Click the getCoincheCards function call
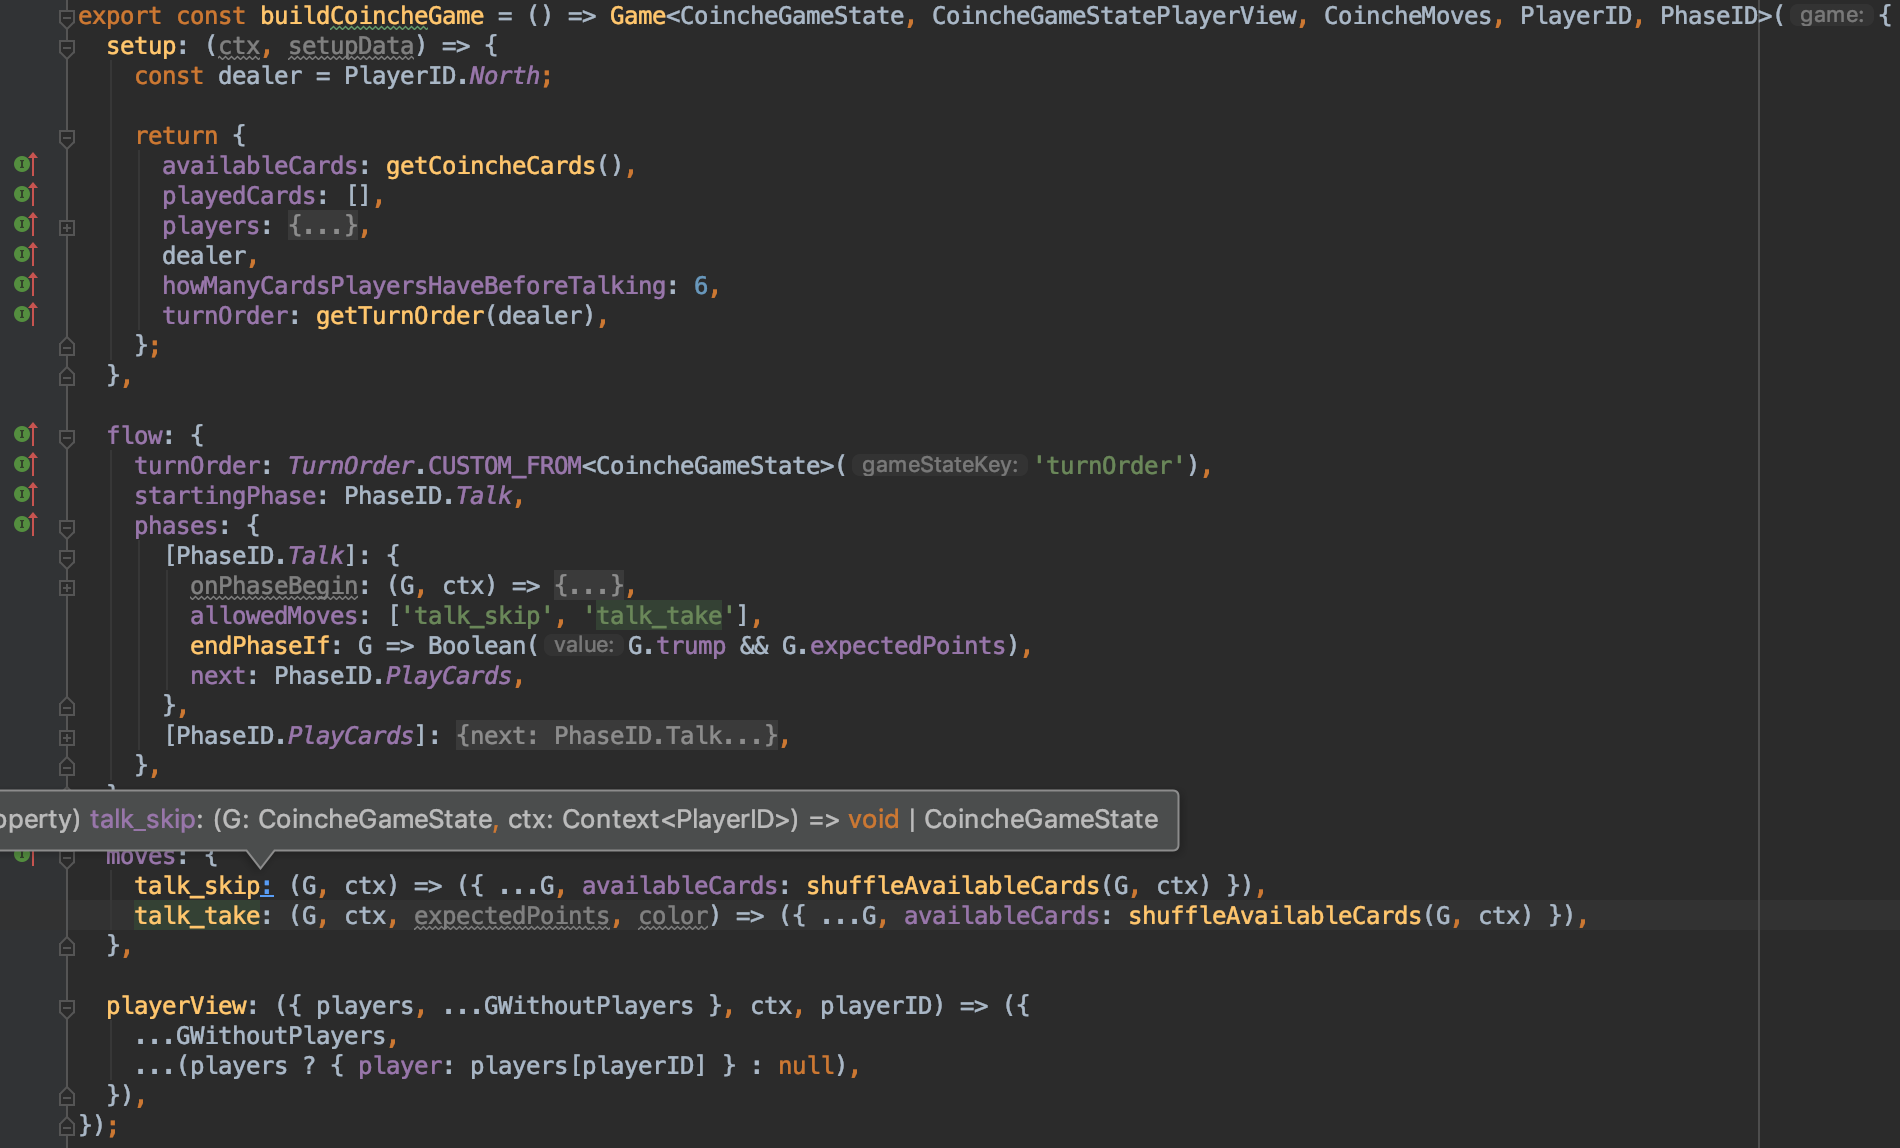Viewport: 1900px width, 1148px height. [491, 166]
